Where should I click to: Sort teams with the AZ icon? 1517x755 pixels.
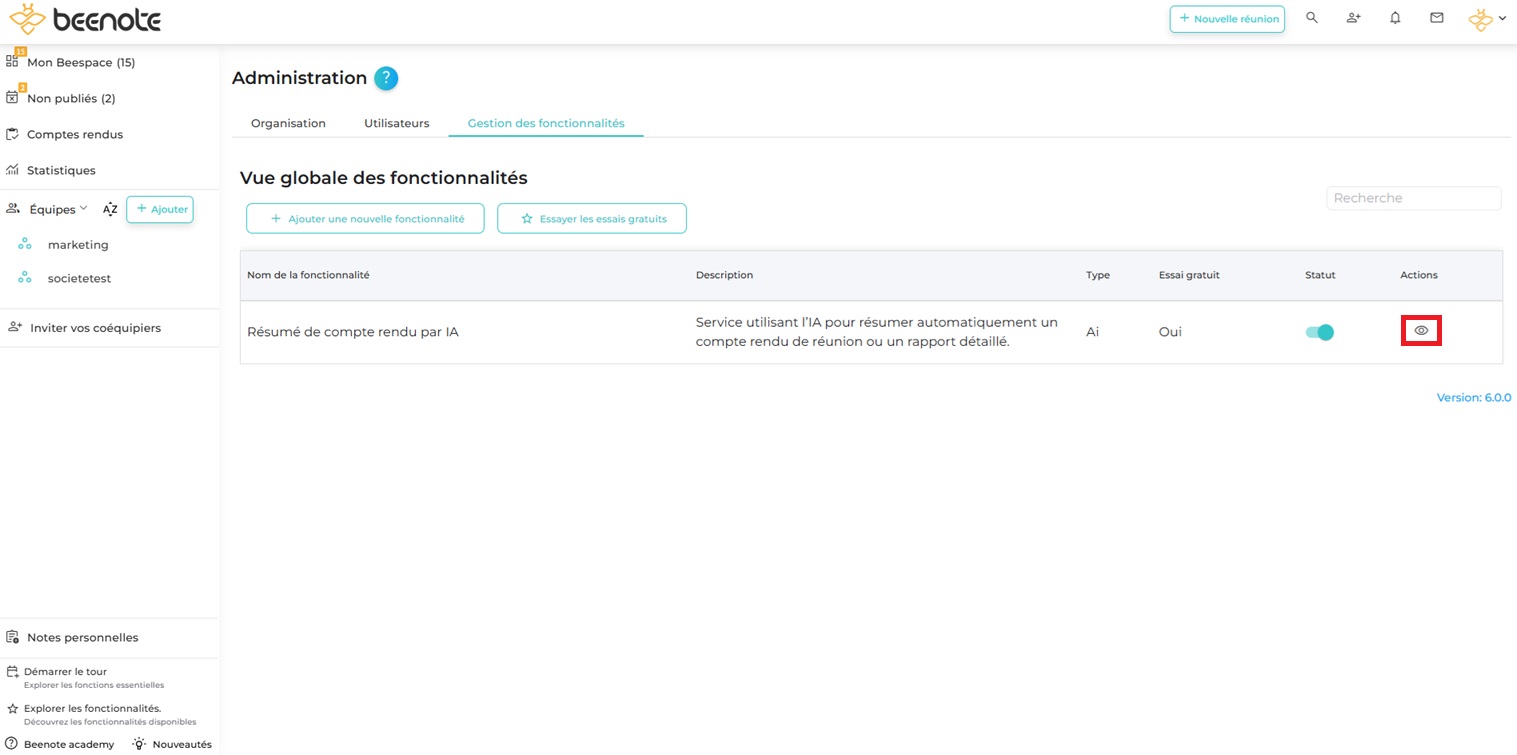(110, 209)
